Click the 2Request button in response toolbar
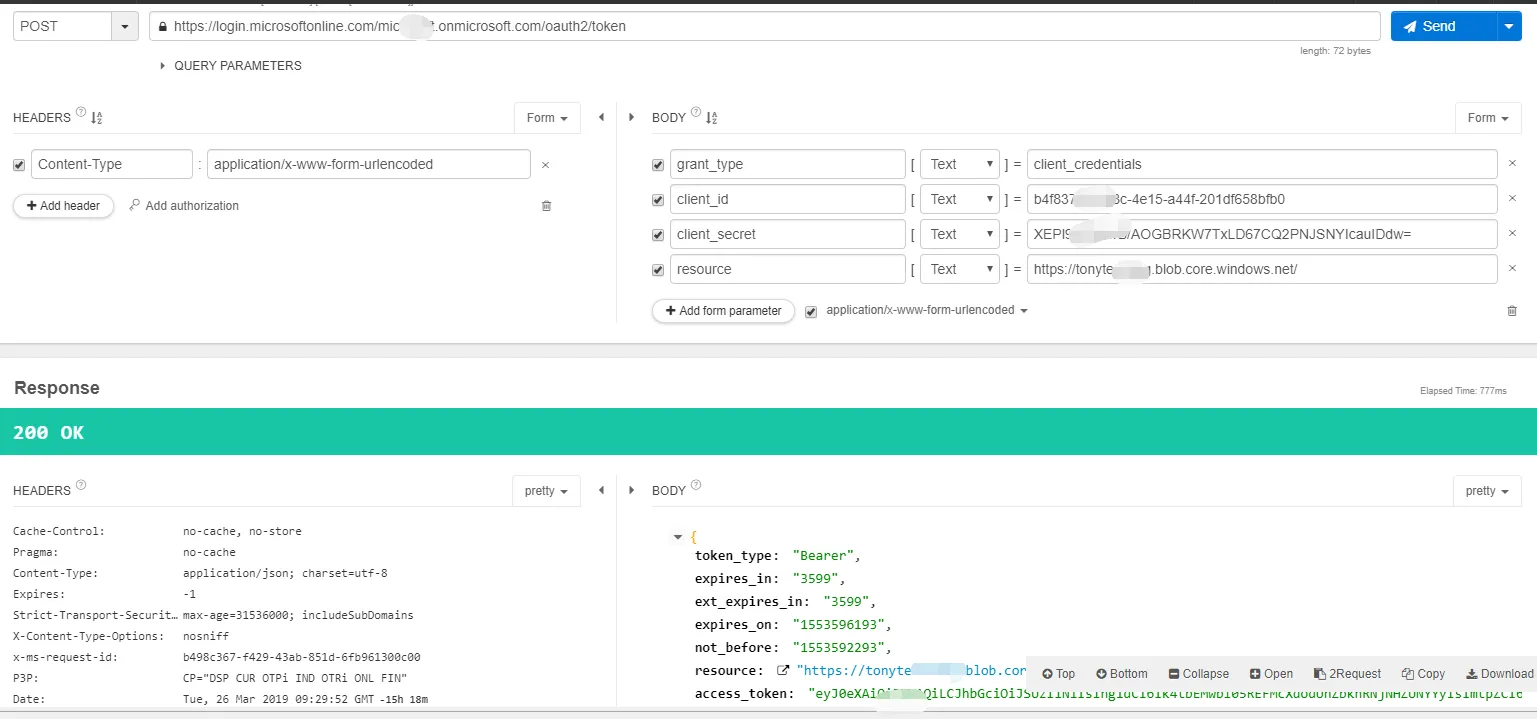The width and height of the screenshot is (1537, 719). pyautogui.click(x=1347, y=674)
